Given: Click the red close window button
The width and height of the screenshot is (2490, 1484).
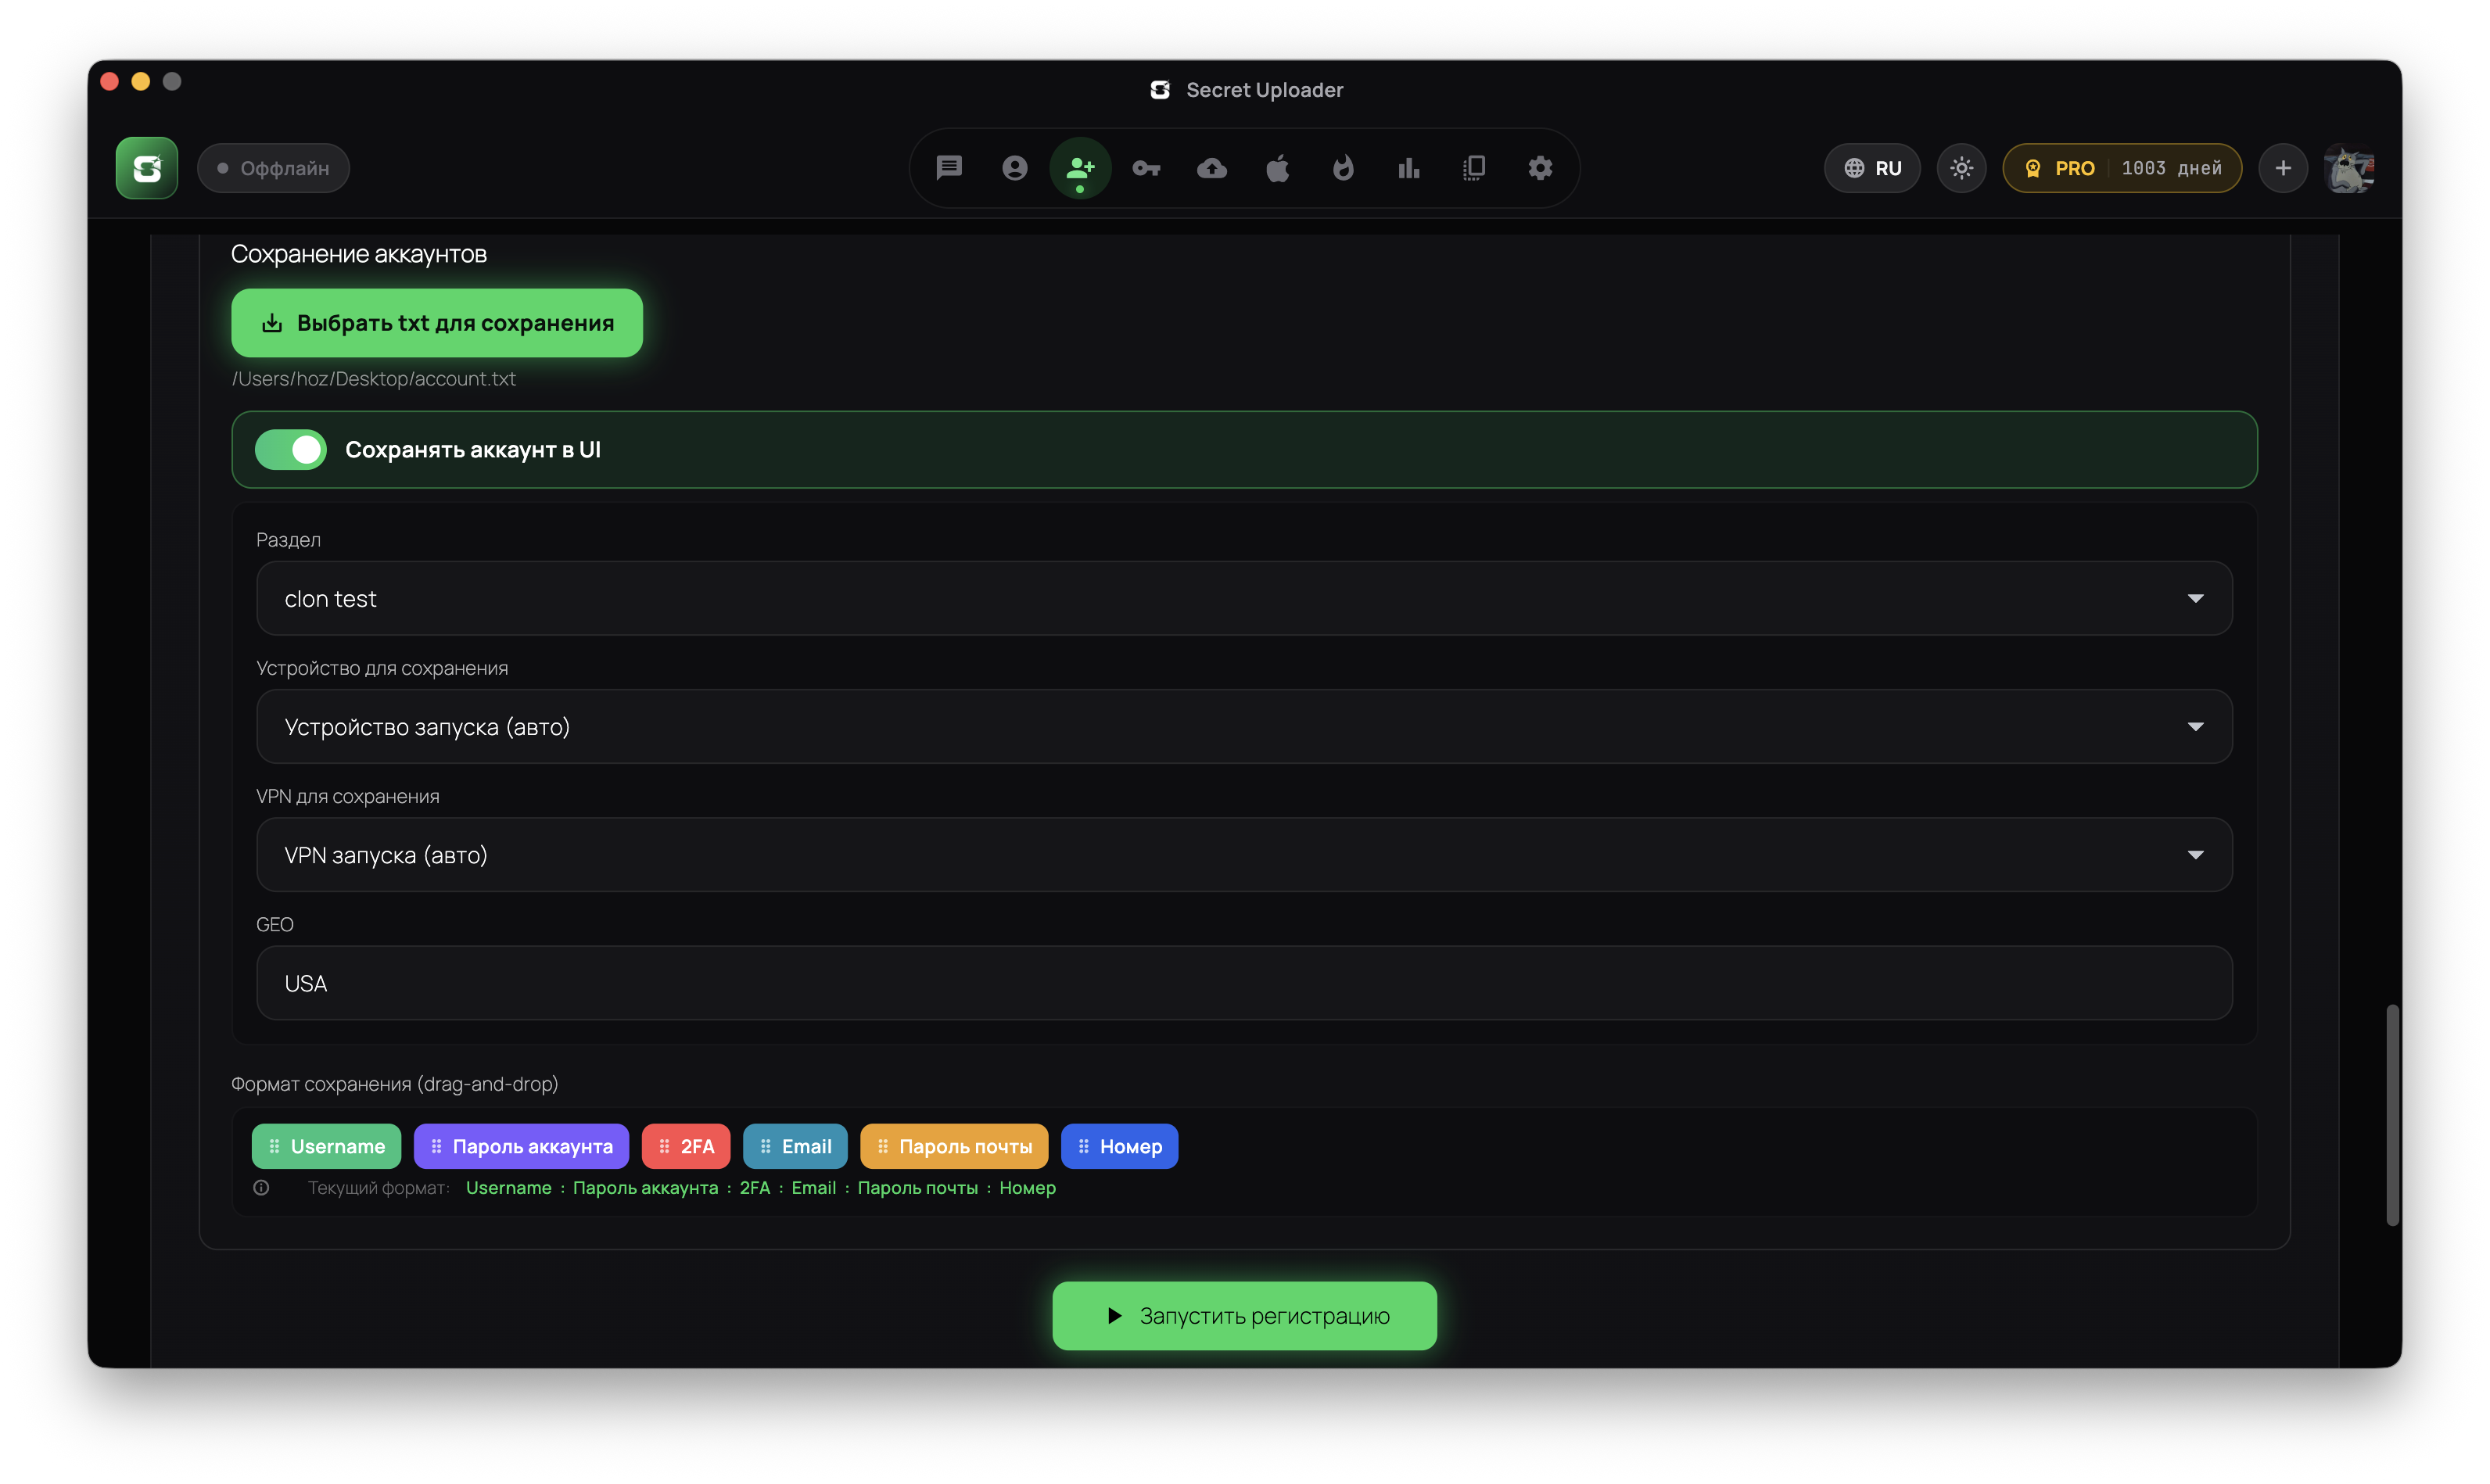Looking at the screenshot, I should coord(110,81).
